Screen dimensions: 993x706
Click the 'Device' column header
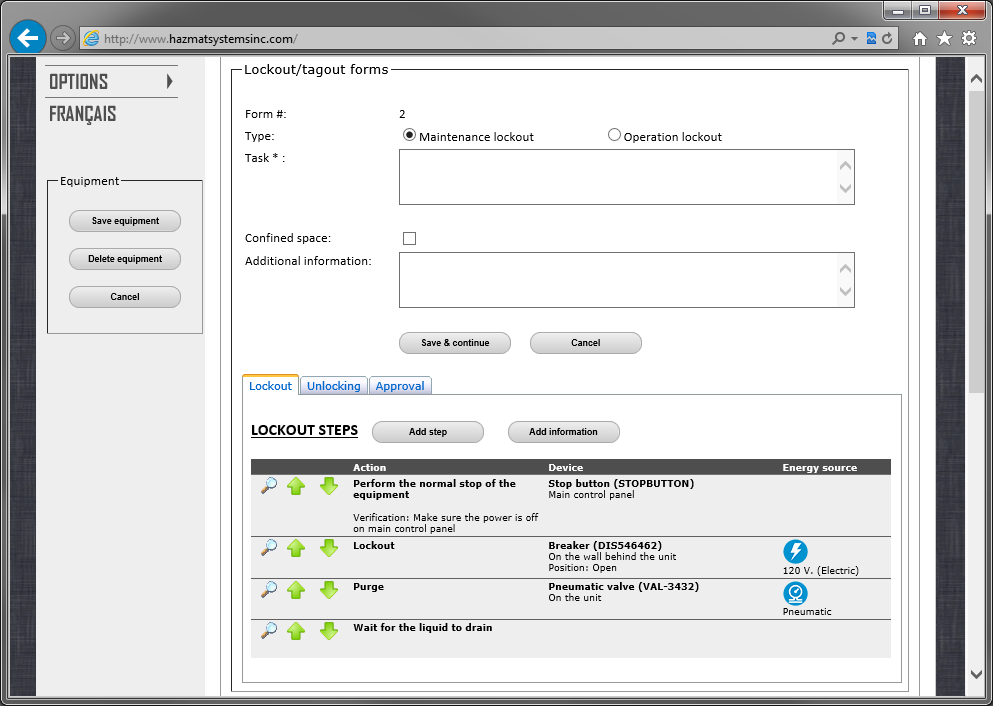click(566, 467)
